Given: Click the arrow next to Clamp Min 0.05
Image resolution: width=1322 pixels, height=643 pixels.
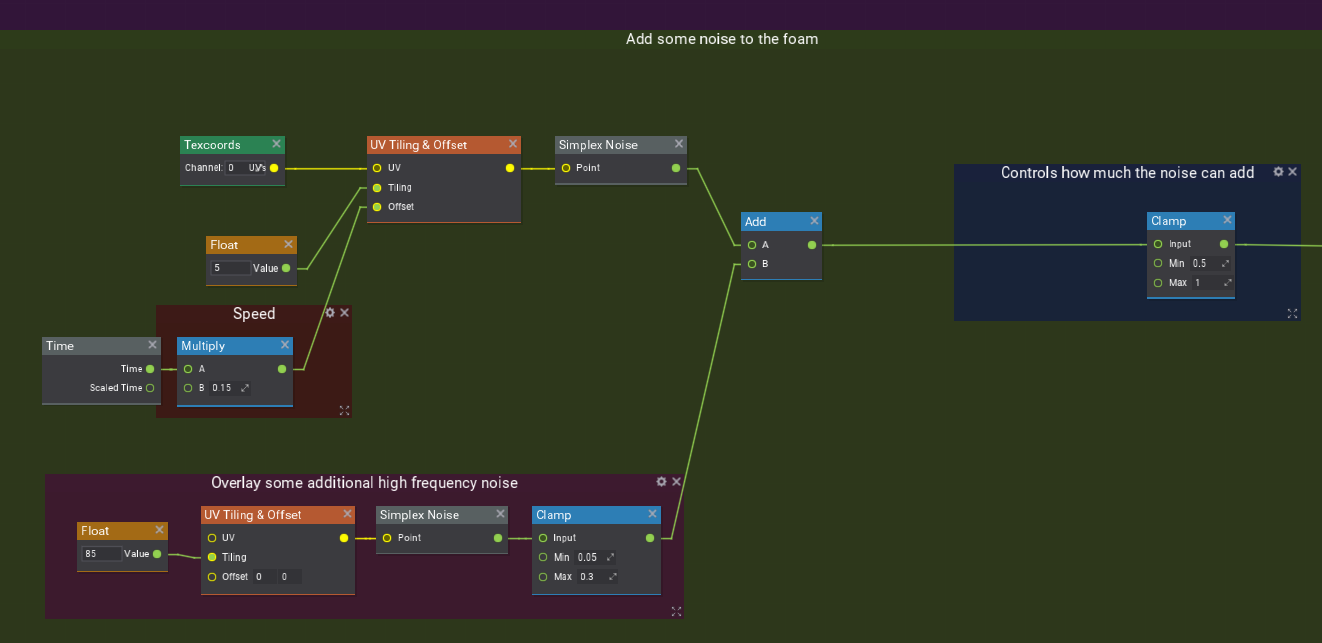Looking at the screenshot, I should 610,557.
